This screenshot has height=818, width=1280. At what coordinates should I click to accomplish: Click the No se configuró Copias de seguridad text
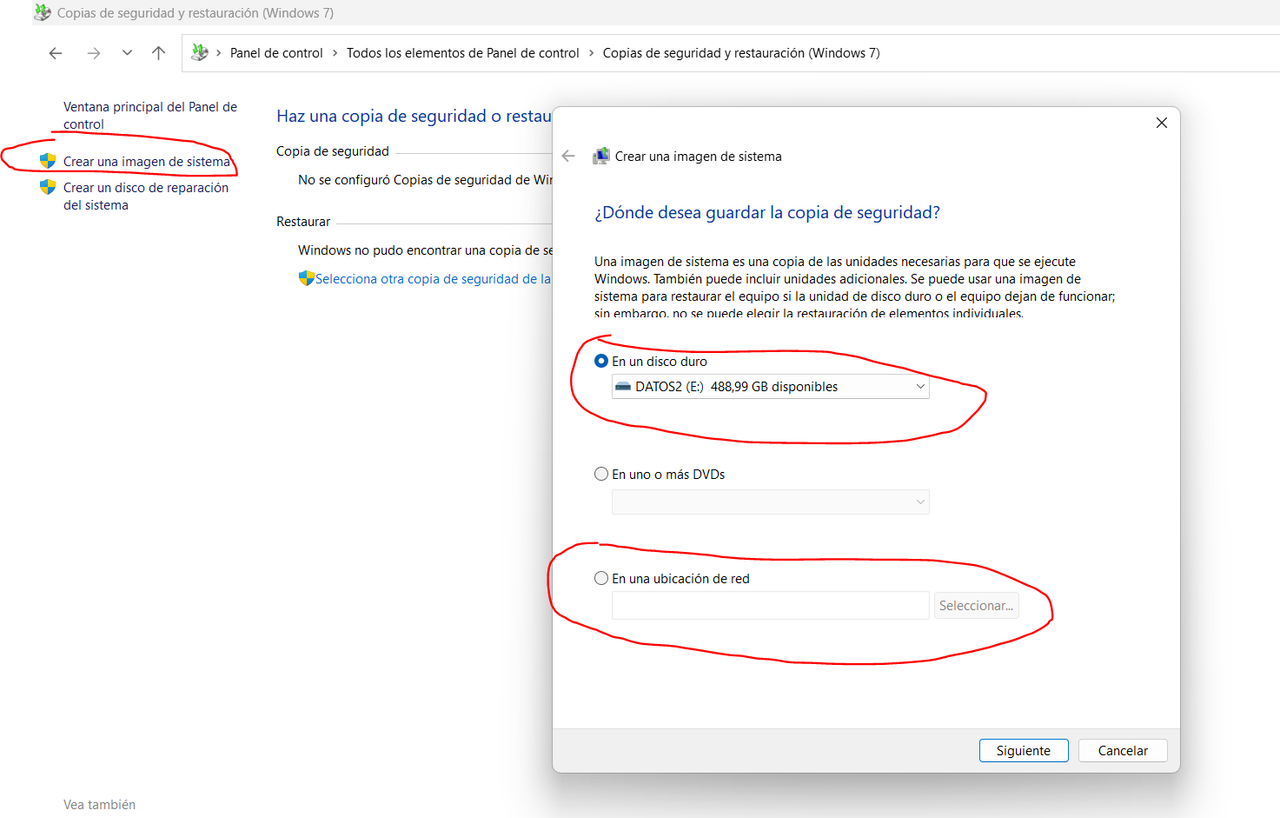point(425,179)
